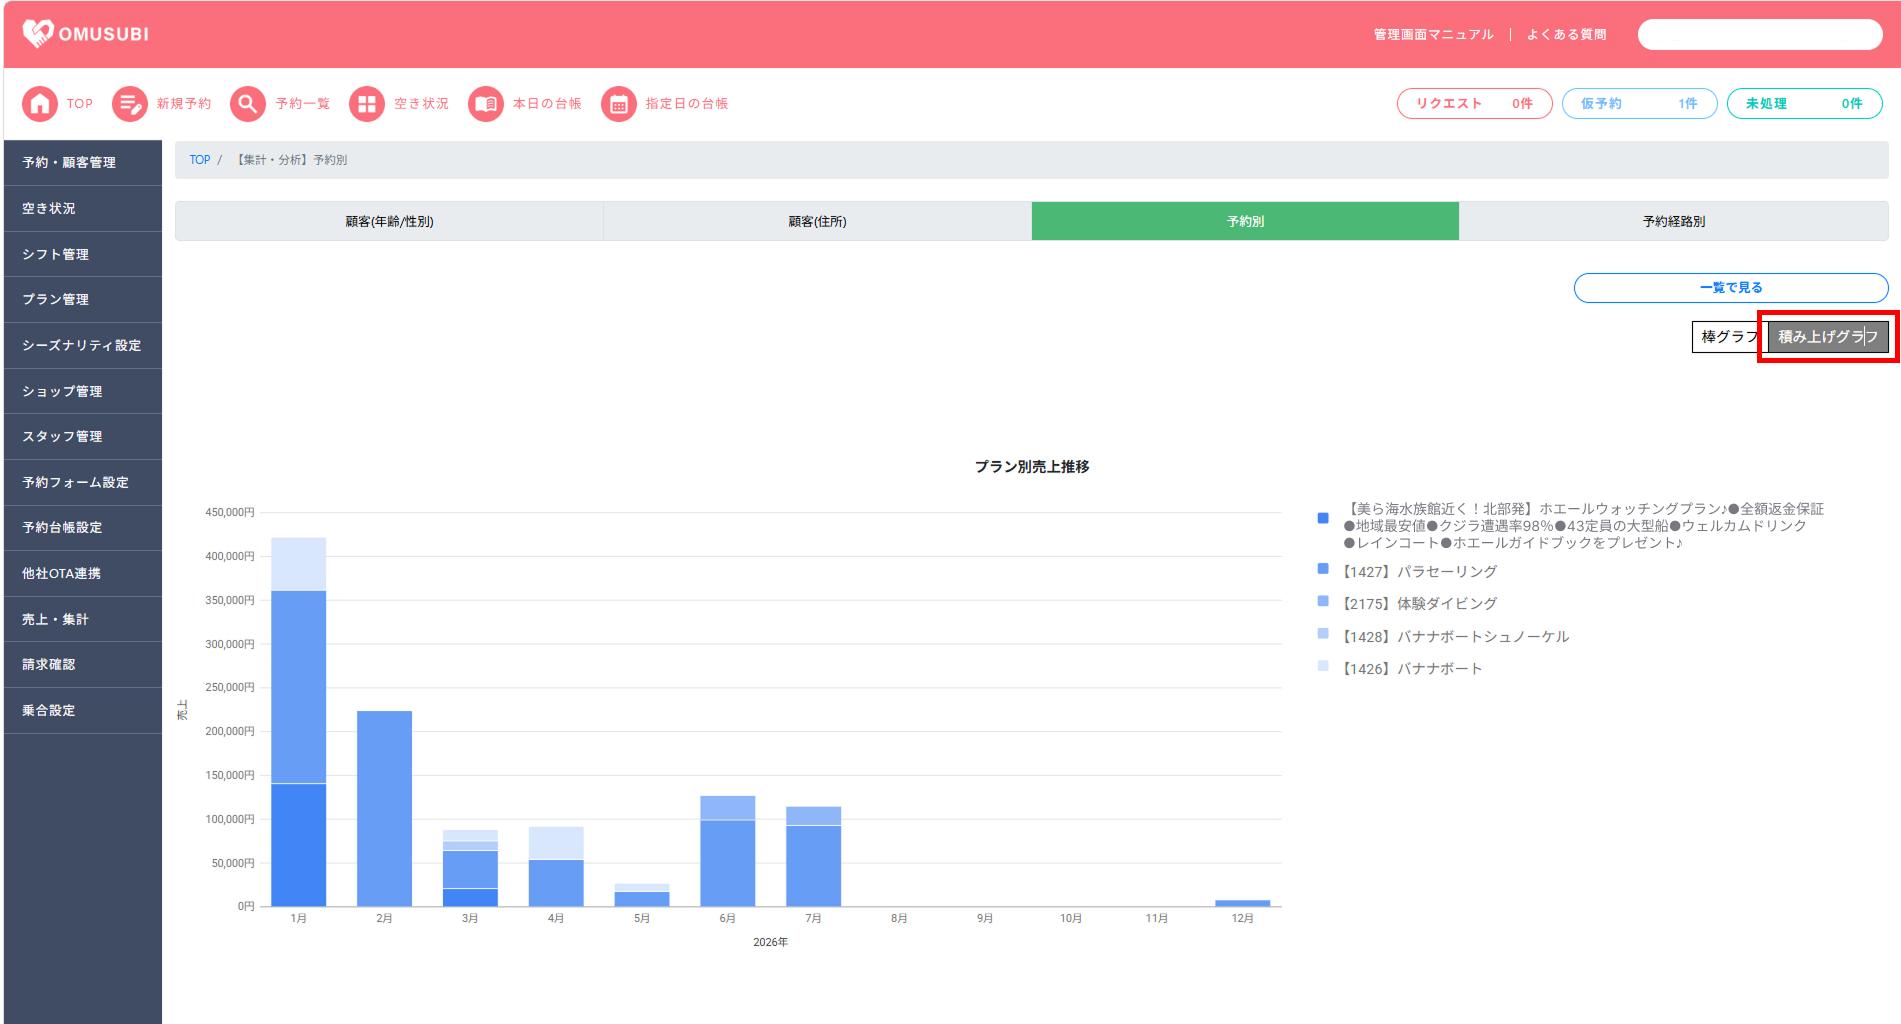
Task: Open シーズナリティ設定 in the sidebar
Action: point(83,345)
